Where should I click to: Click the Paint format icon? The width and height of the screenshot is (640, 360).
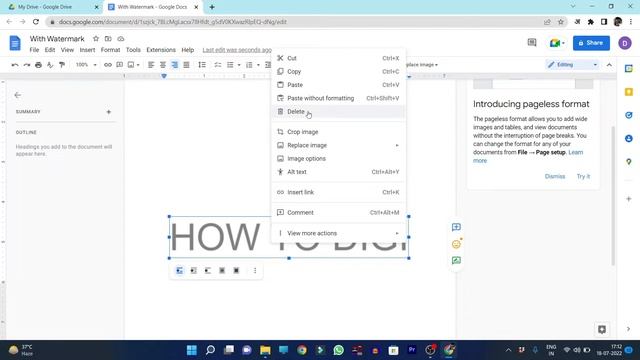point(62,65)
